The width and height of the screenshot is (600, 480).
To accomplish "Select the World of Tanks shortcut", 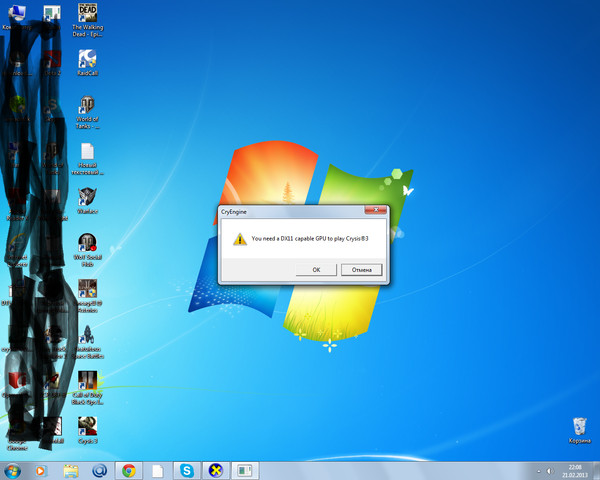I will [x=88, y=113].
